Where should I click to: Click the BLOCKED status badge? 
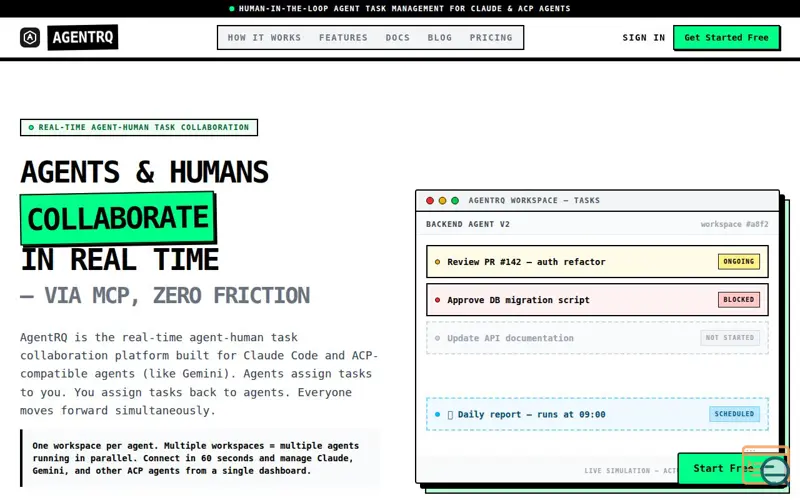click(x=739, y=299)
